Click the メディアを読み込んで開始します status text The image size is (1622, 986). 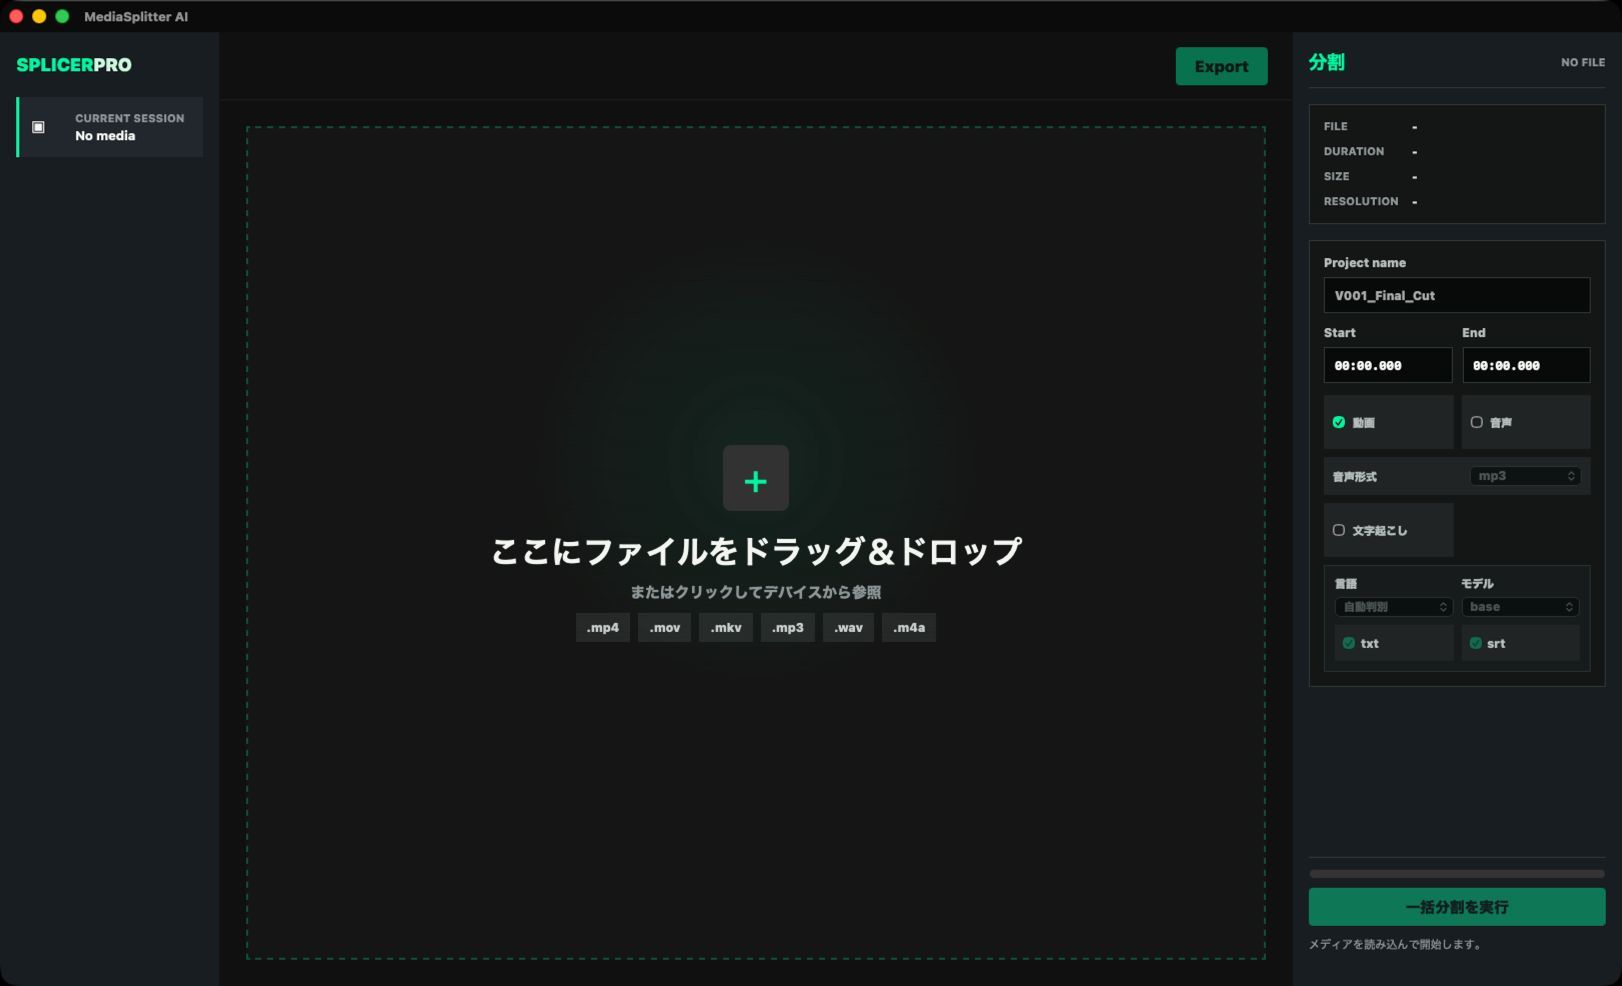pos(1395,944)
